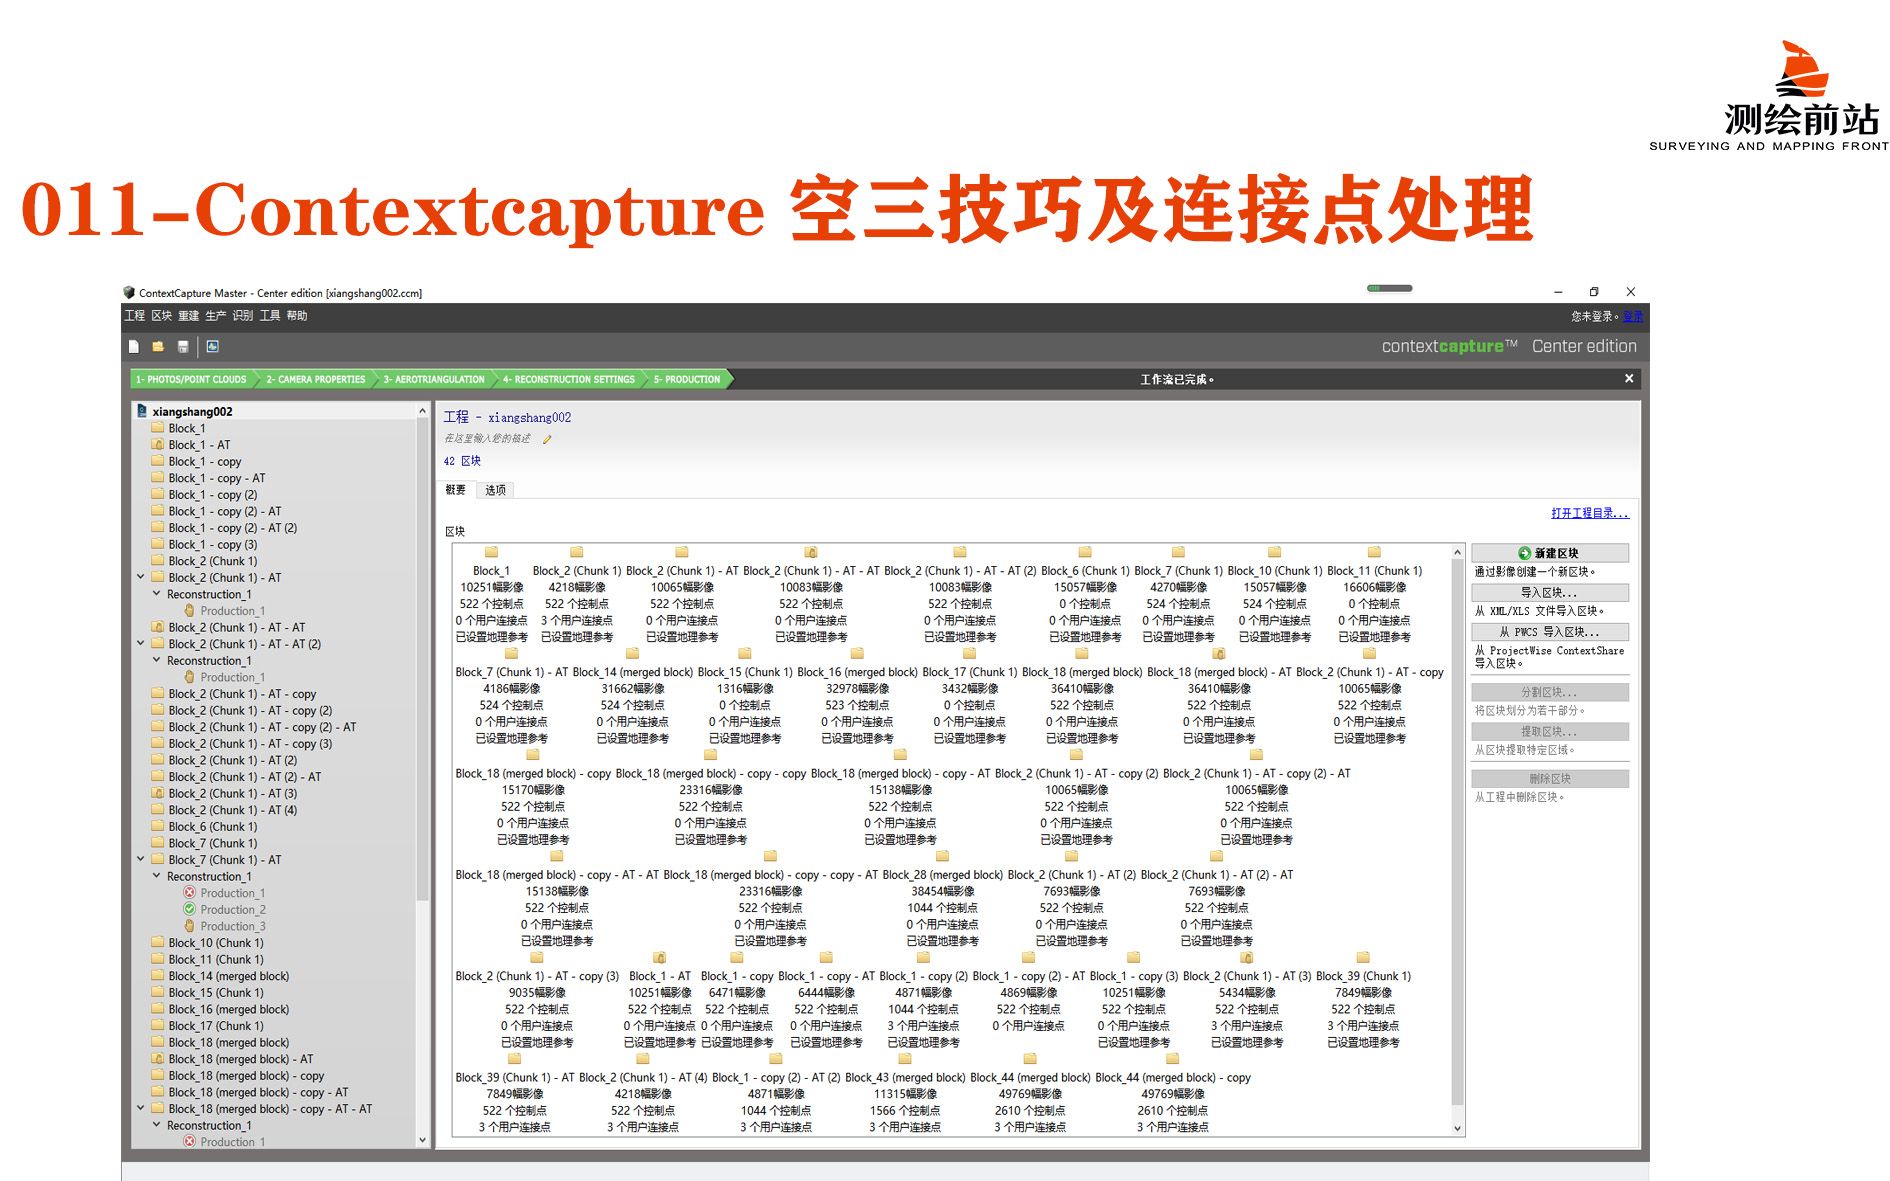Edit project description with the pencil icon
1890x1181 pixels.
tap(546, 438)
